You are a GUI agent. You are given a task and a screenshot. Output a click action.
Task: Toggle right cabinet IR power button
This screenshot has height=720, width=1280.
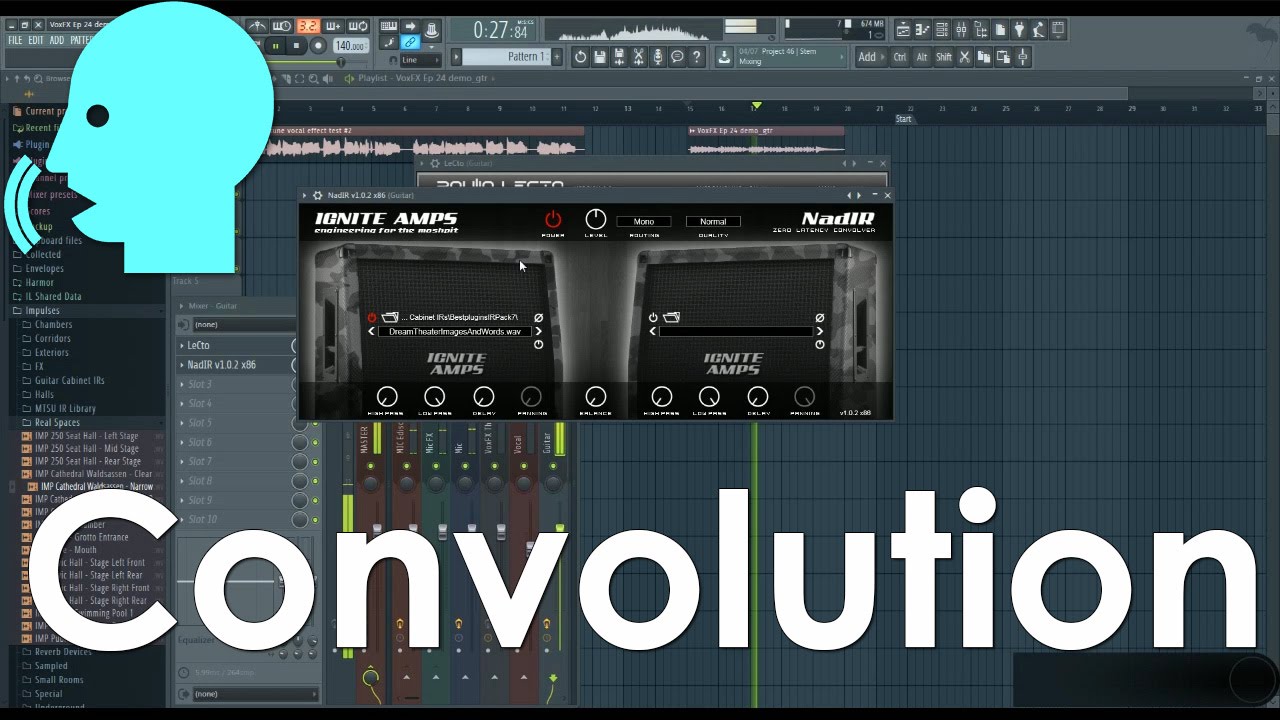[653, 318]
